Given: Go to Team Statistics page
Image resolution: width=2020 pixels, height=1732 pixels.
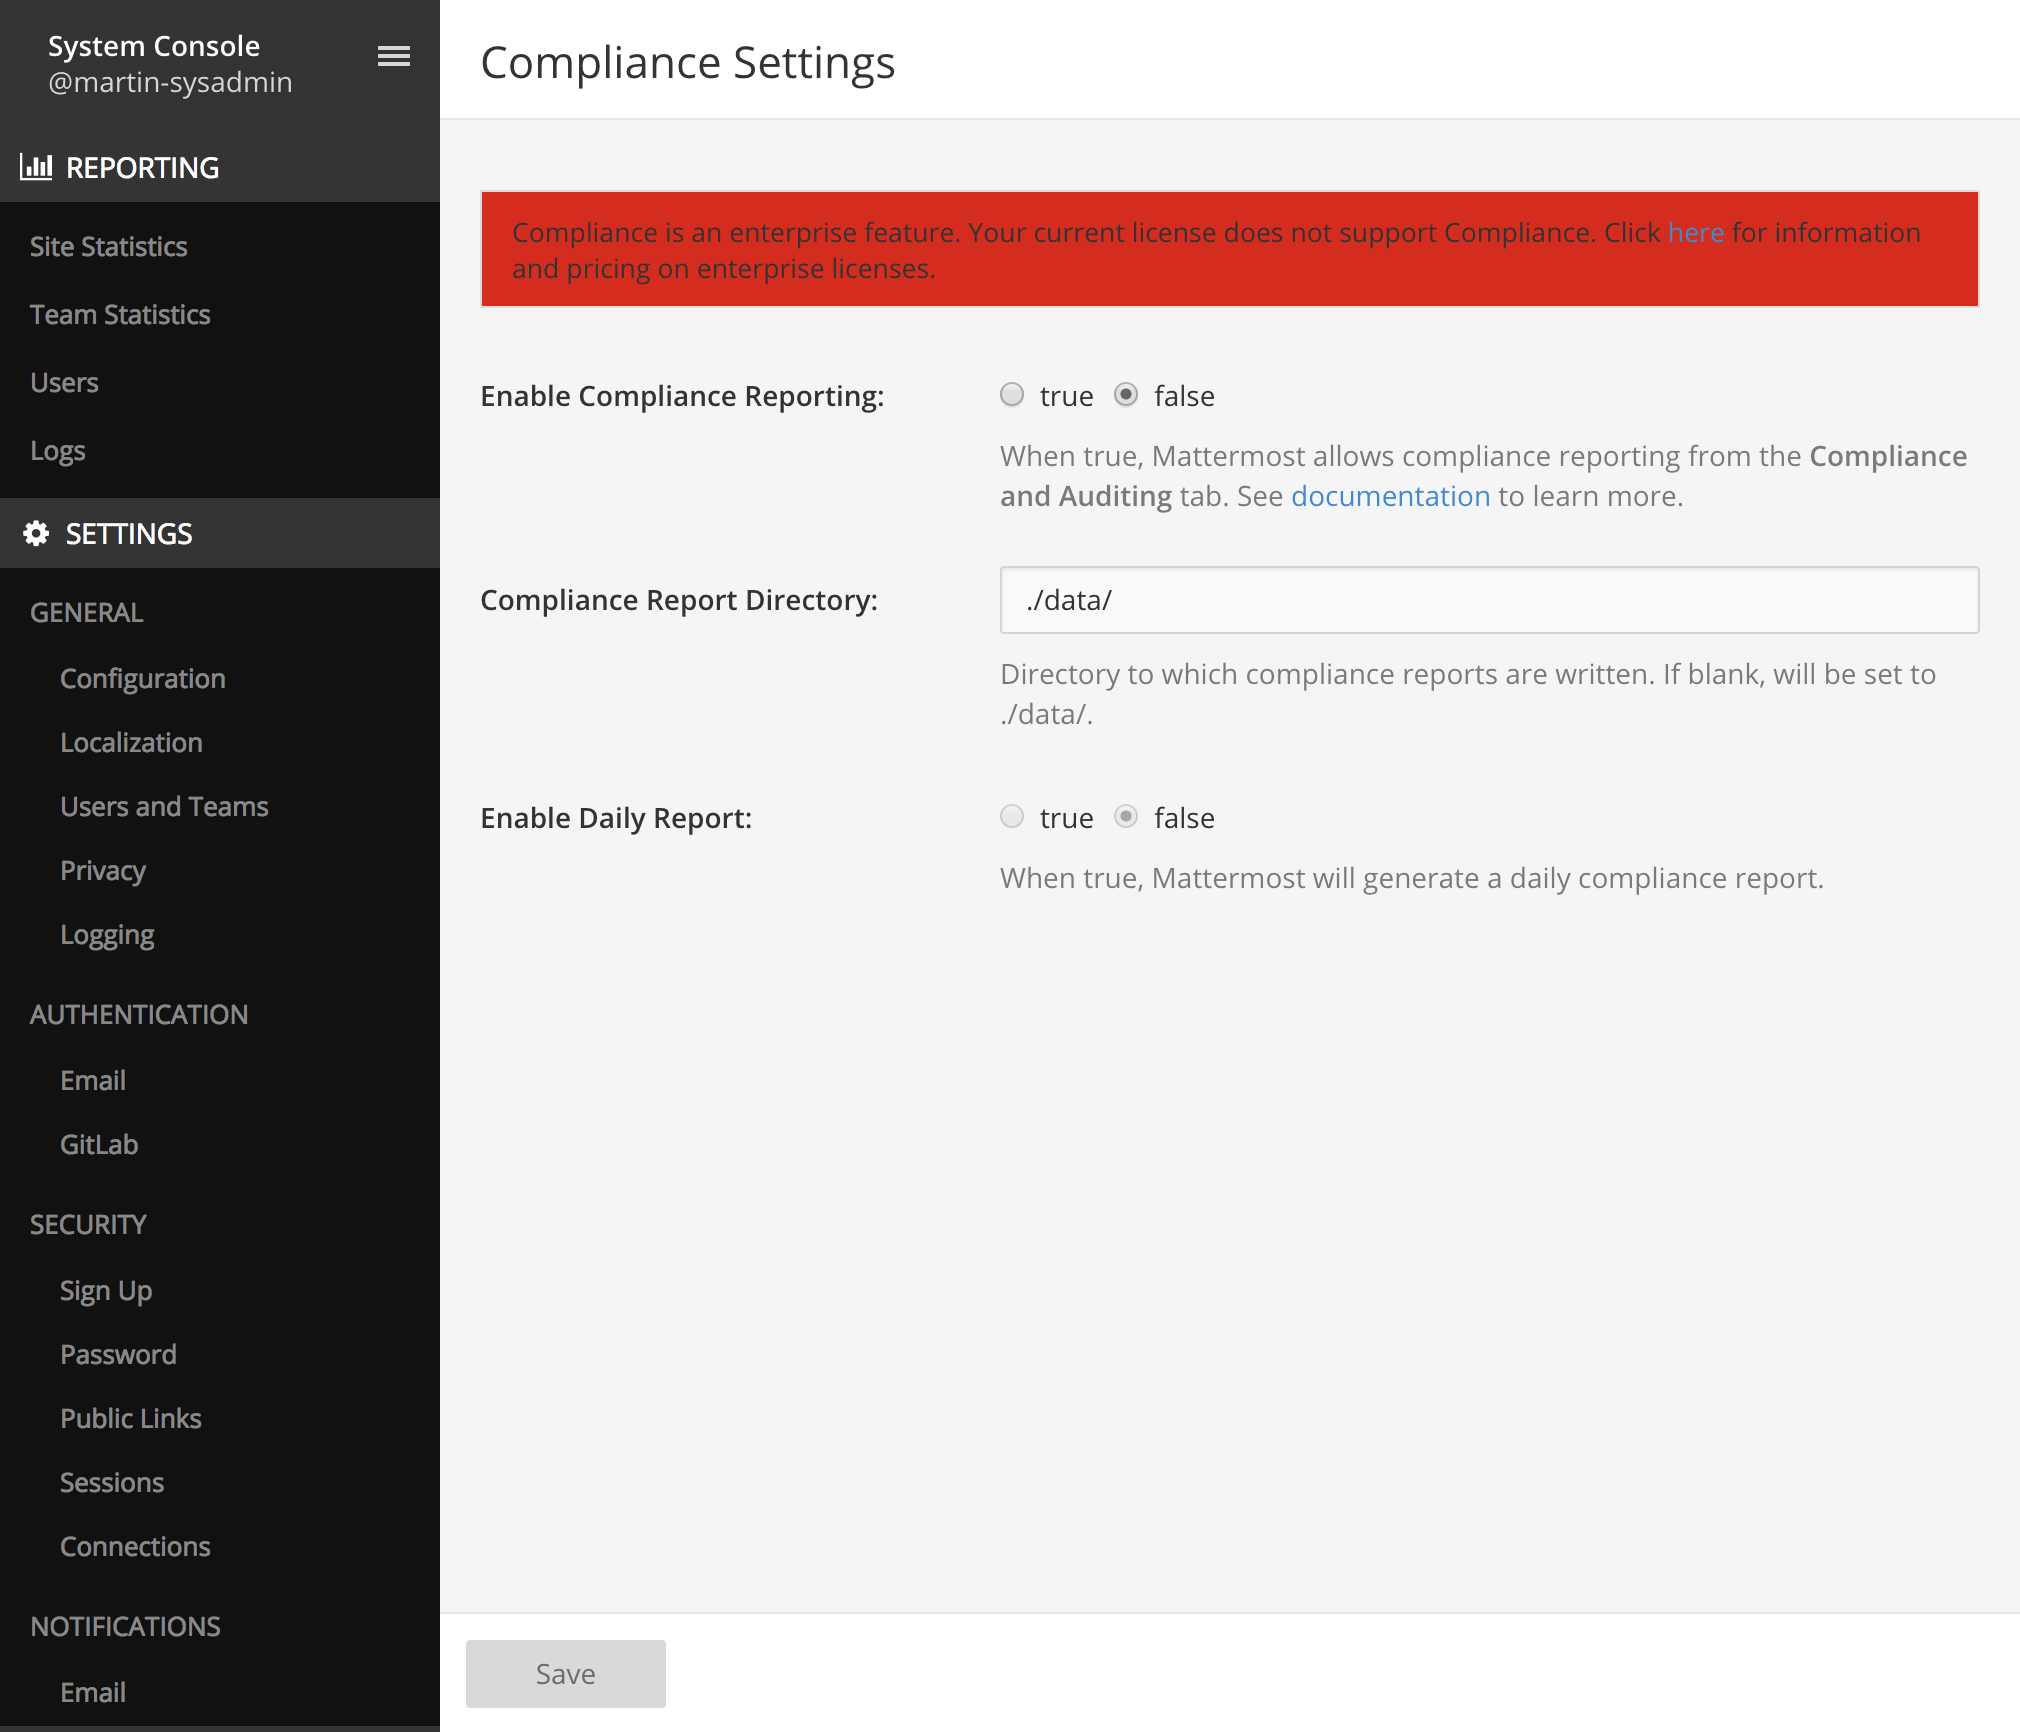Looking at the screenshot, I should point(120,314).
